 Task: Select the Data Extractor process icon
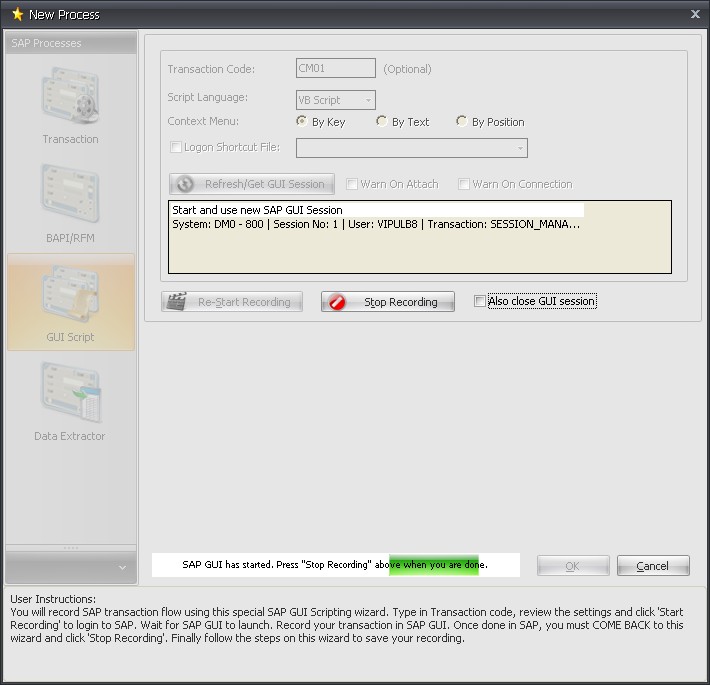coord(70,395)
